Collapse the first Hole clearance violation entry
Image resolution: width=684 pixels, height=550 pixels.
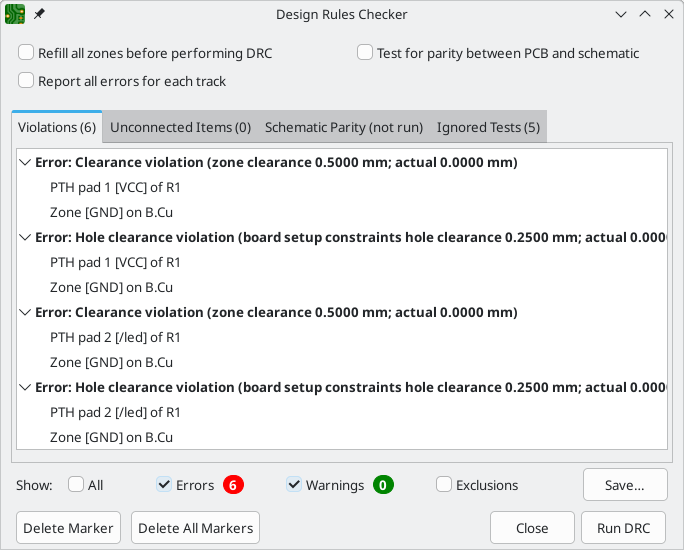(25, 238)
